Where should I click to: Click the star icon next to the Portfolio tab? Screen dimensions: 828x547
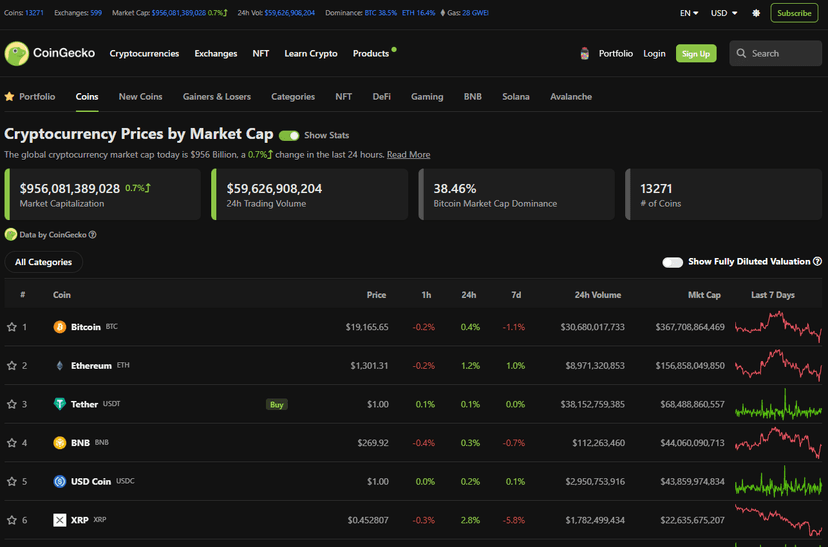[9, 97]
